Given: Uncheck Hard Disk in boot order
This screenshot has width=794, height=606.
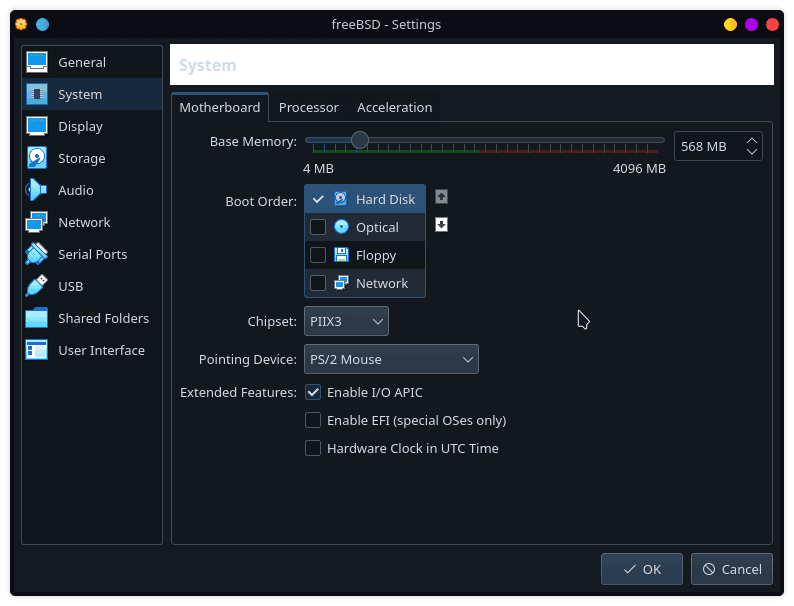Looking at the screenshot, I should pos(318,199).
